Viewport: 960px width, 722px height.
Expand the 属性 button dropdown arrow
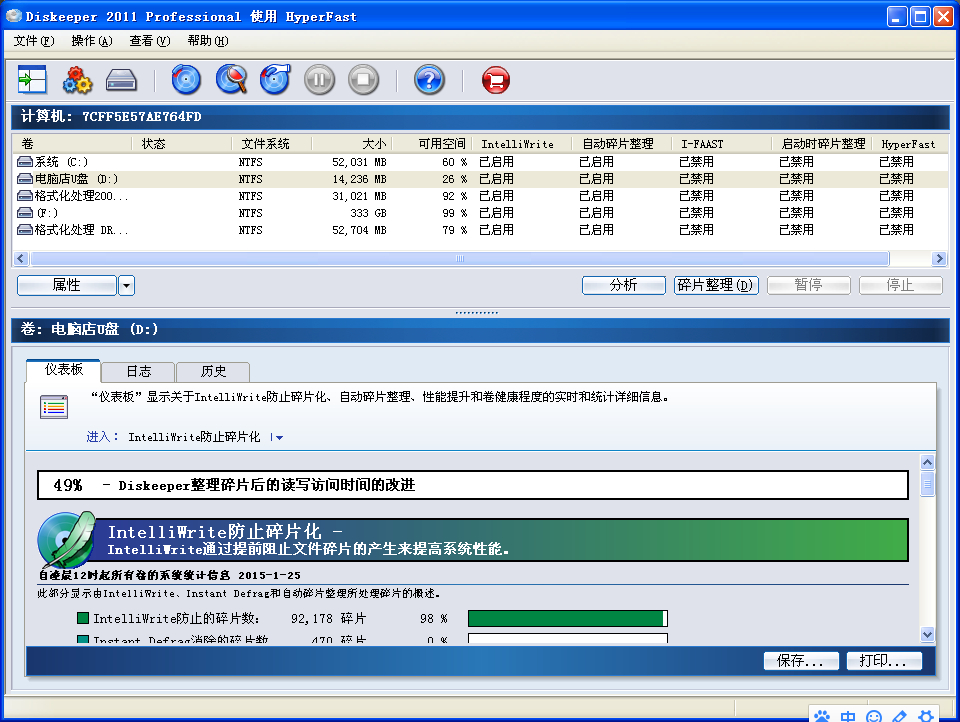click(x=126, y=285)
